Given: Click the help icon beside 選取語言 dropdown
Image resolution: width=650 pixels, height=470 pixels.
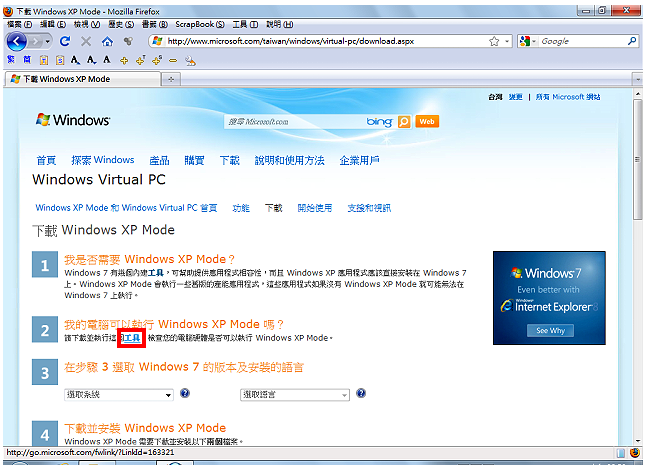Looking at the screenshot, I should pyautogui.click(x=361, y=393).
